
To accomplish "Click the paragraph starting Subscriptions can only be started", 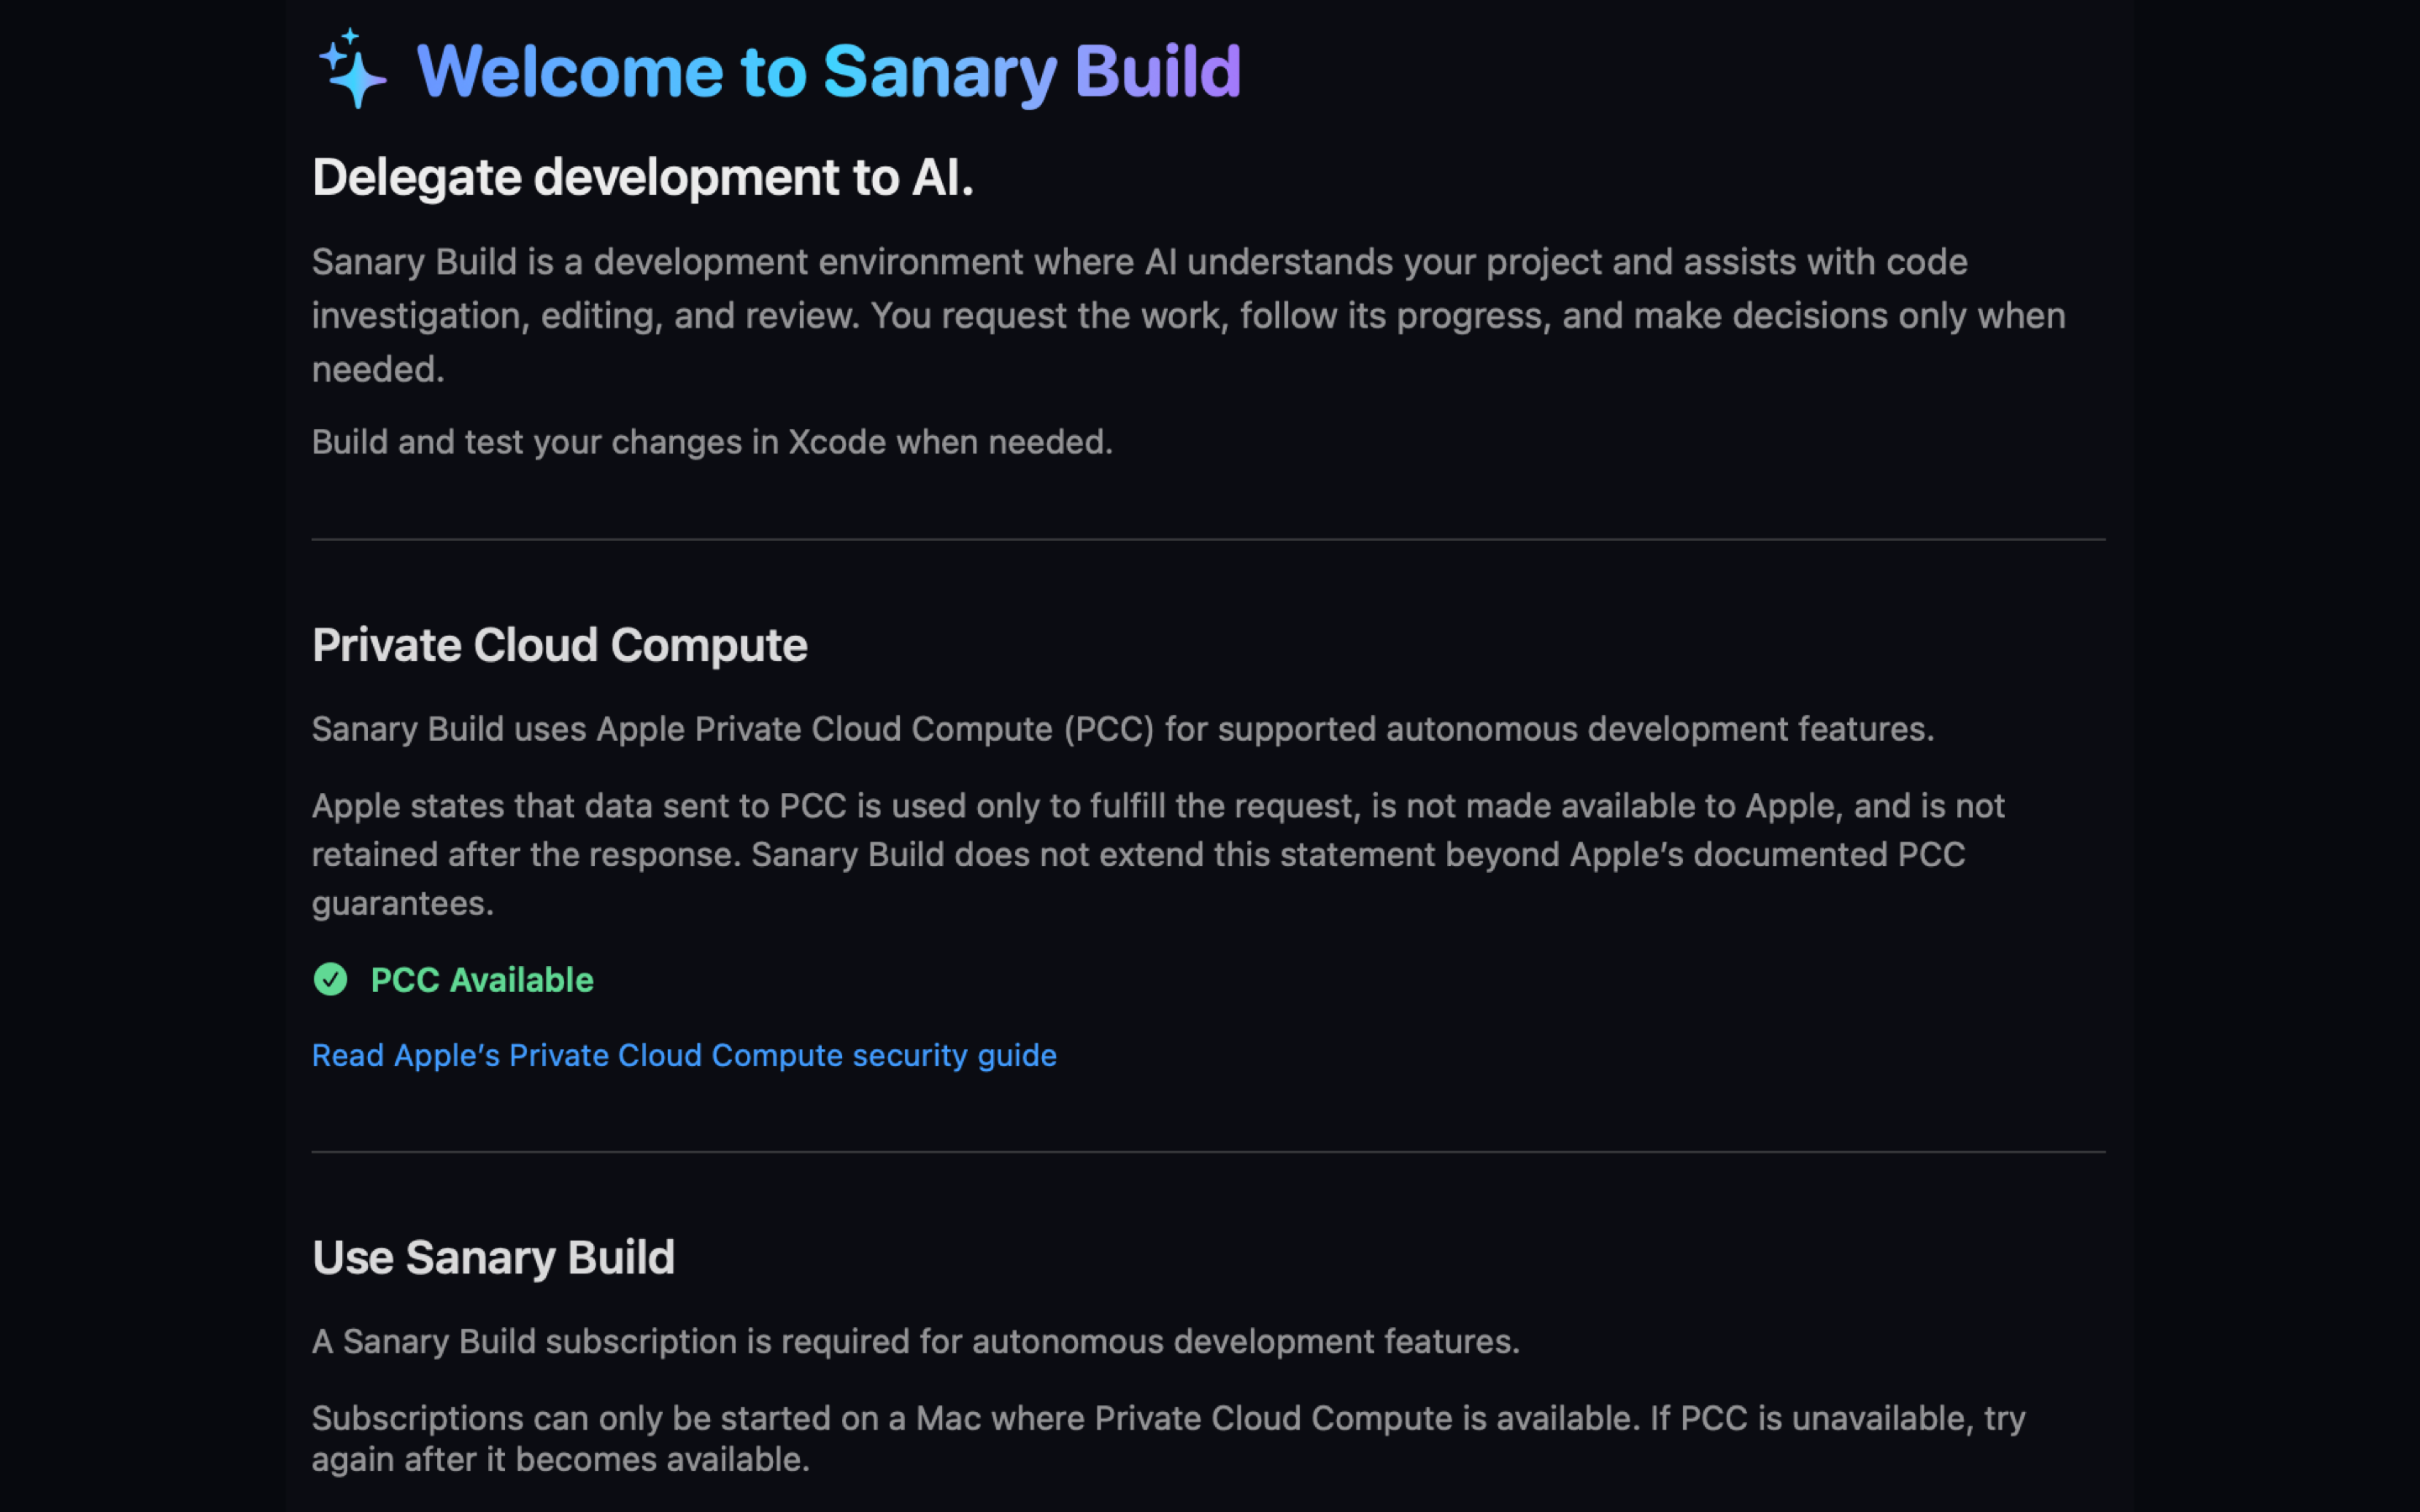I will pos(1168,1438).
